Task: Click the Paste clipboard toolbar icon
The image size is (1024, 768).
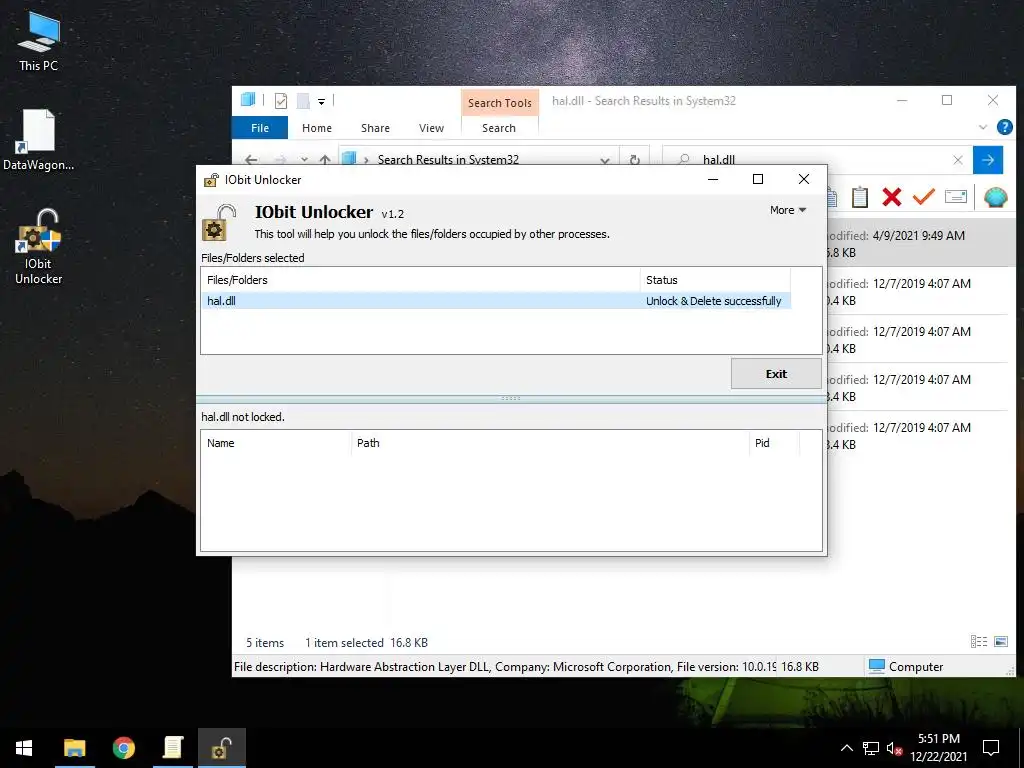Action: (x=859, y=197)
